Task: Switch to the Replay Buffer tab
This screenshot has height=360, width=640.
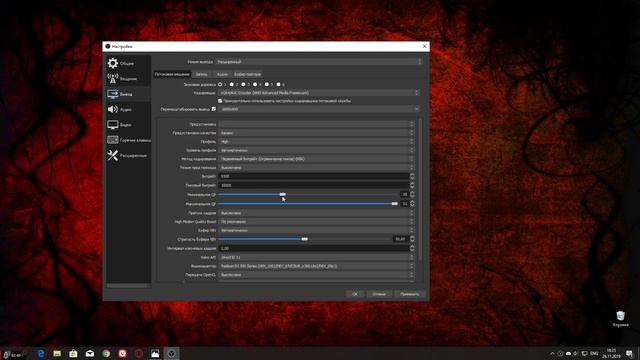Action: point(247,74)
